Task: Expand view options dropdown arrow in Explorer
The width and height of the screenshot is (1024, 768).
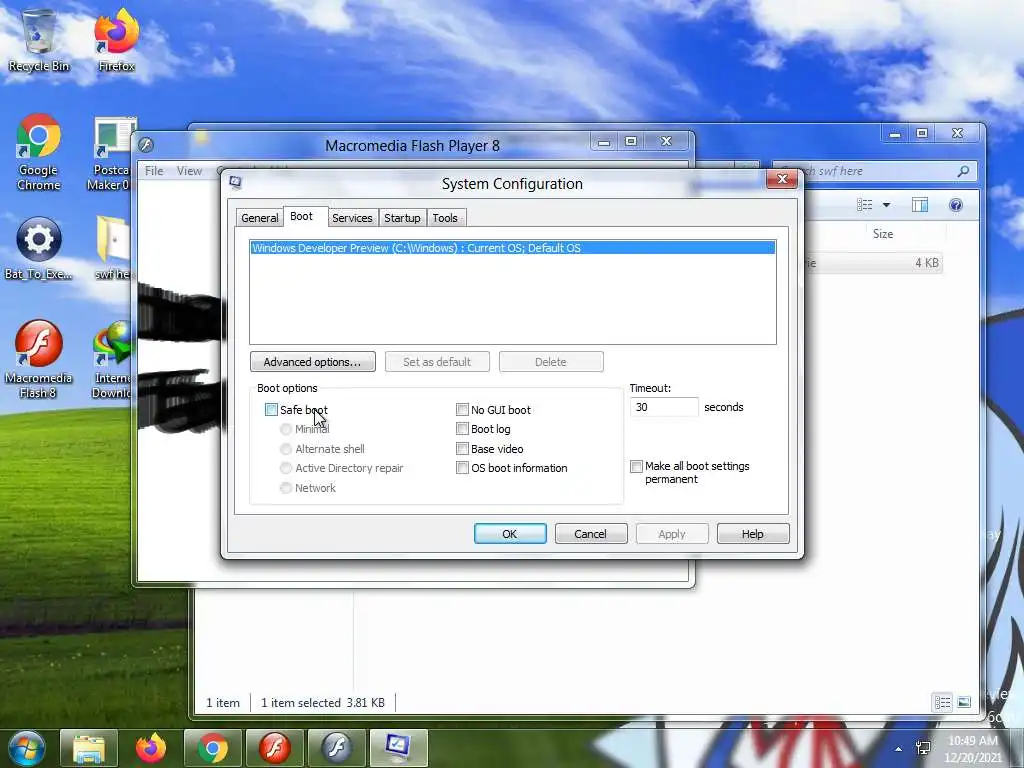Action: point(886,205)
